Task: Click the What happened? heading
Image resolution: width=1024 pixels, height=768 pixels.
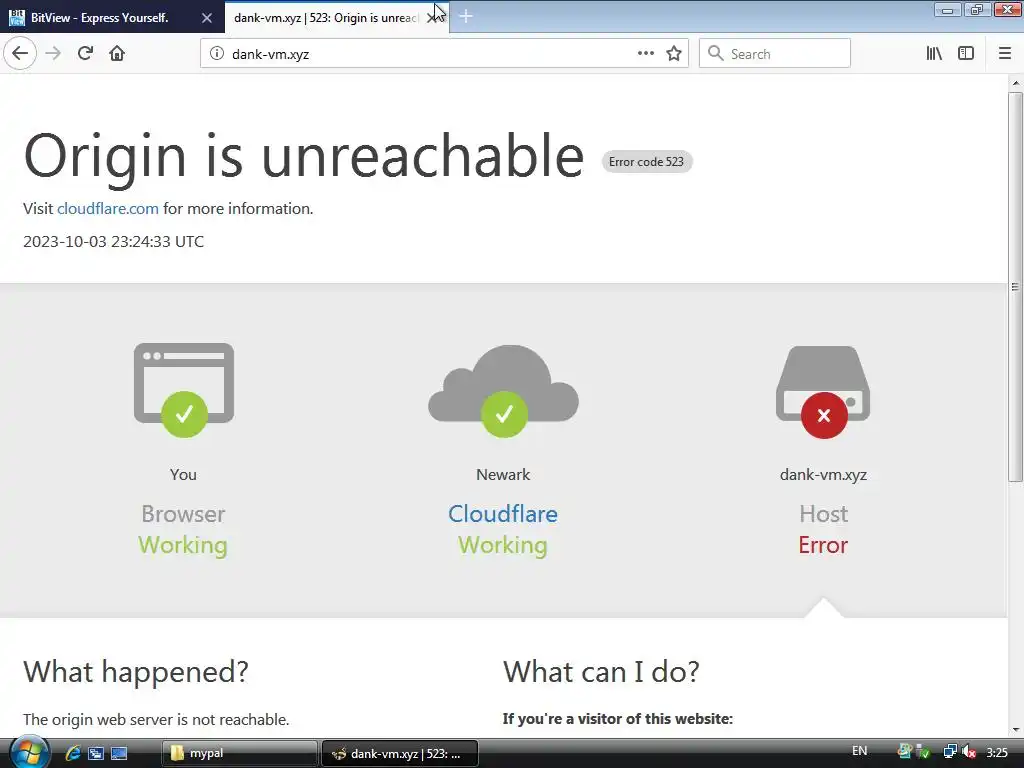Action: pos(136,671)
